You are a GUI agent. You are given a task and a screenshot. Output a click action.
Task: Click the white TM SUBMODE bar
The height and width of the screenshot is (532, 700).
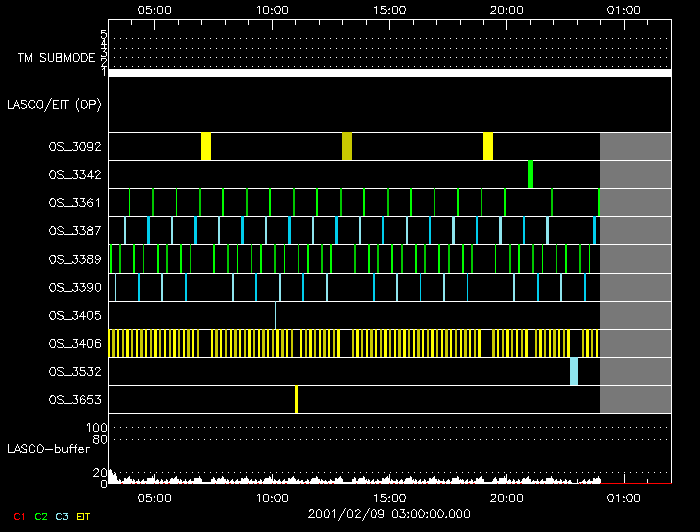point(389,73)
